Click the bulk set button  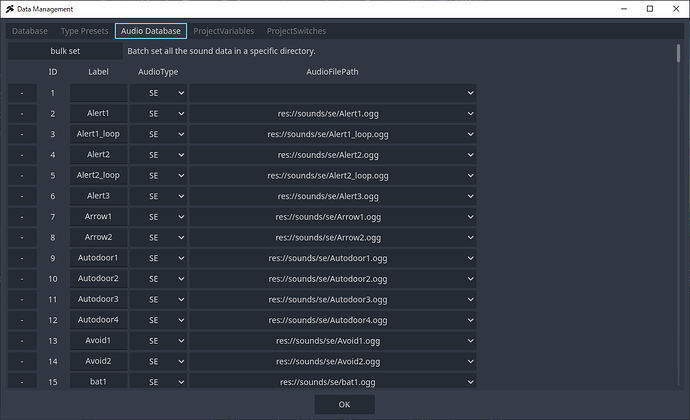(64, 51)
